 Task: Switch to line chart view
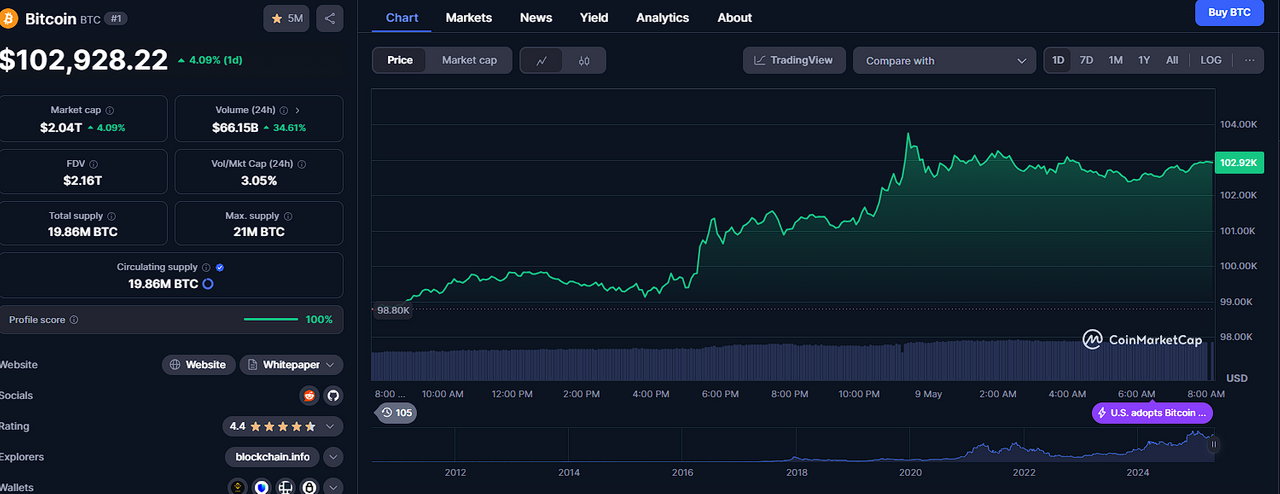(542, 61)
